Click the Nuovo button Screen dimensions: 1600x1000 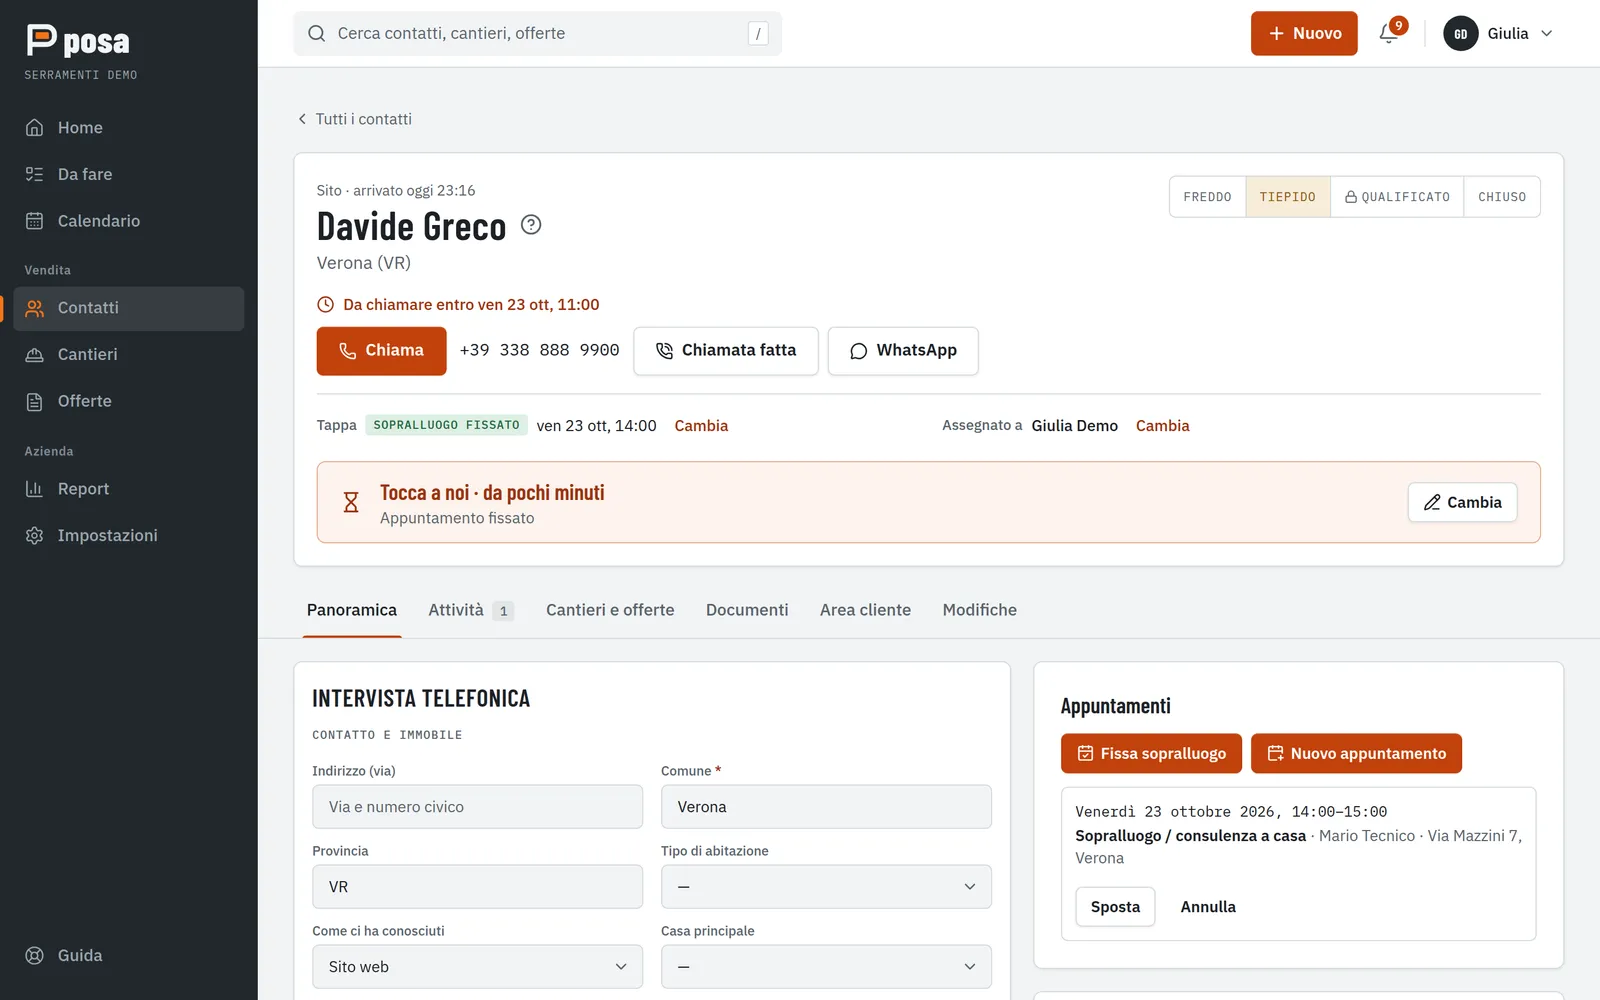[x=1304, y=33]
